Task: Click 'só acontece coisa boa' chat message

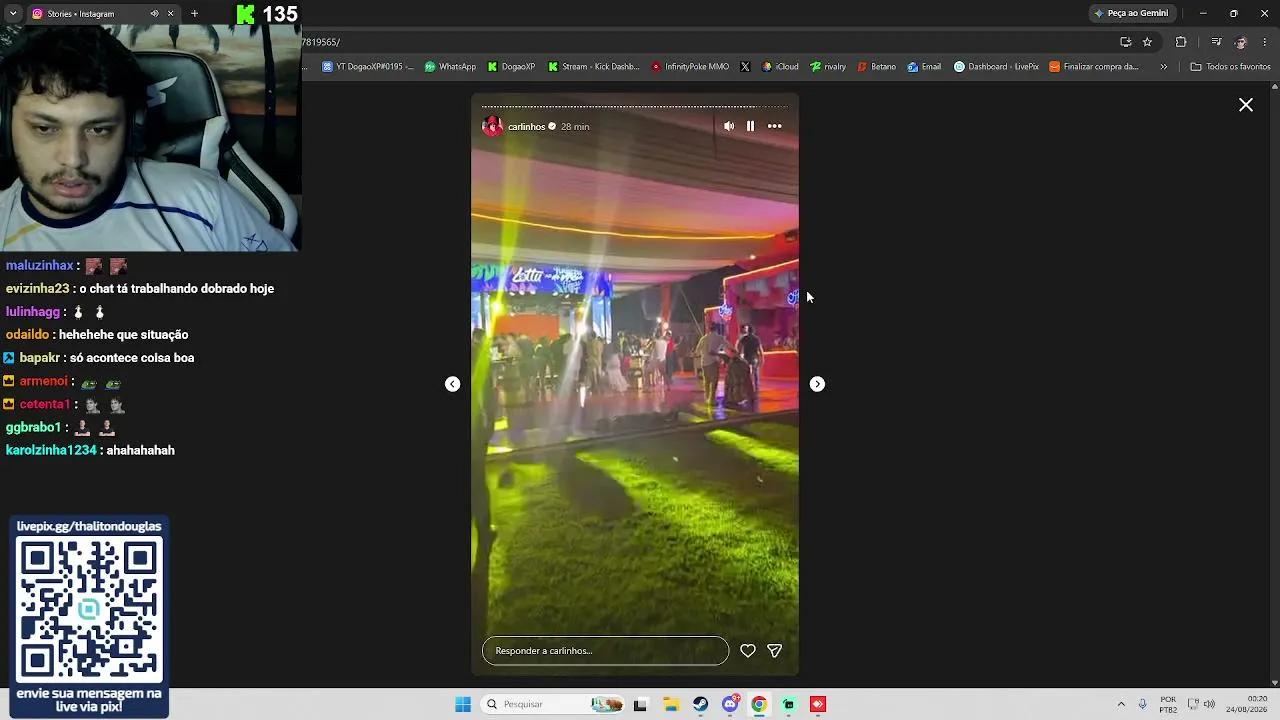Action: point(131,358)
